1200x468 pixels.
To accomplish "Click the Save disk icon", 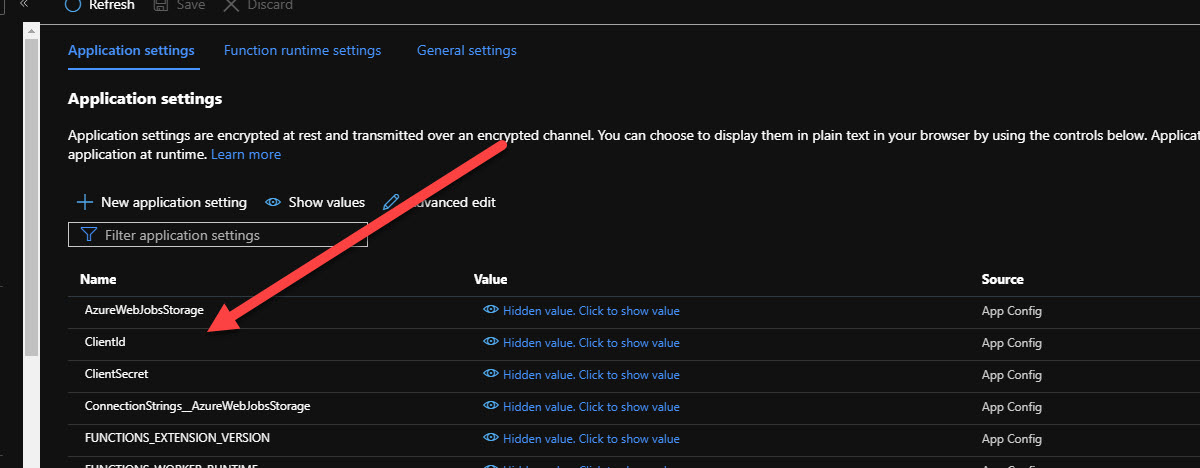I will click(x=161, y=5).
